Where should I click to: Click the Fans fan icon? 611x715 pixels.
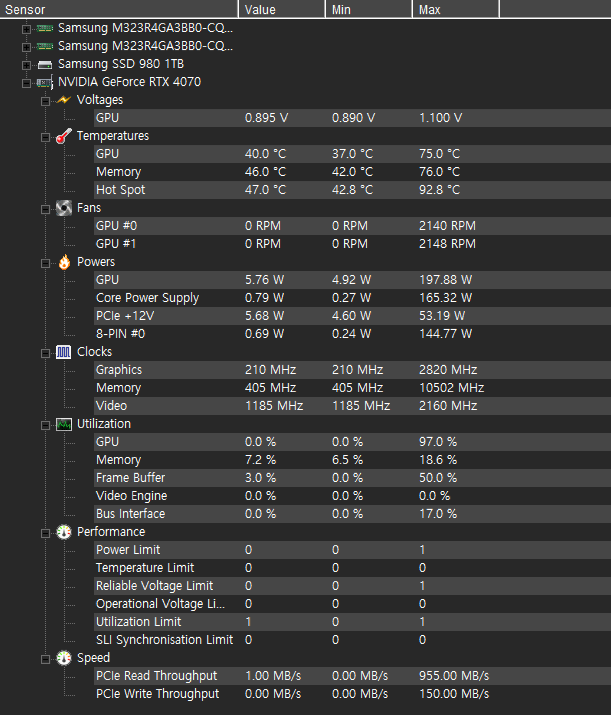pyautogui.click(x=64, y=208)
